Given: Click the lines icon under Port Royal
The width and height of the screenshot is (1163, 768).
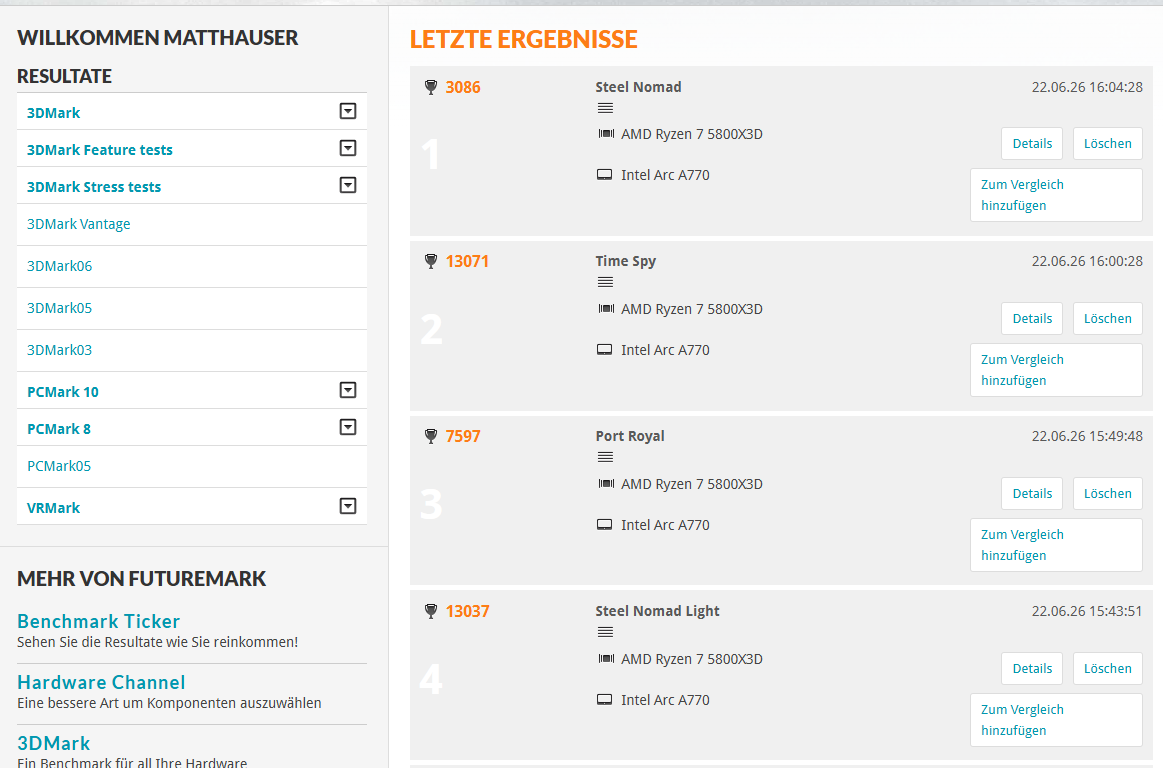Looking at the screenshot, I should click(605, 457).
